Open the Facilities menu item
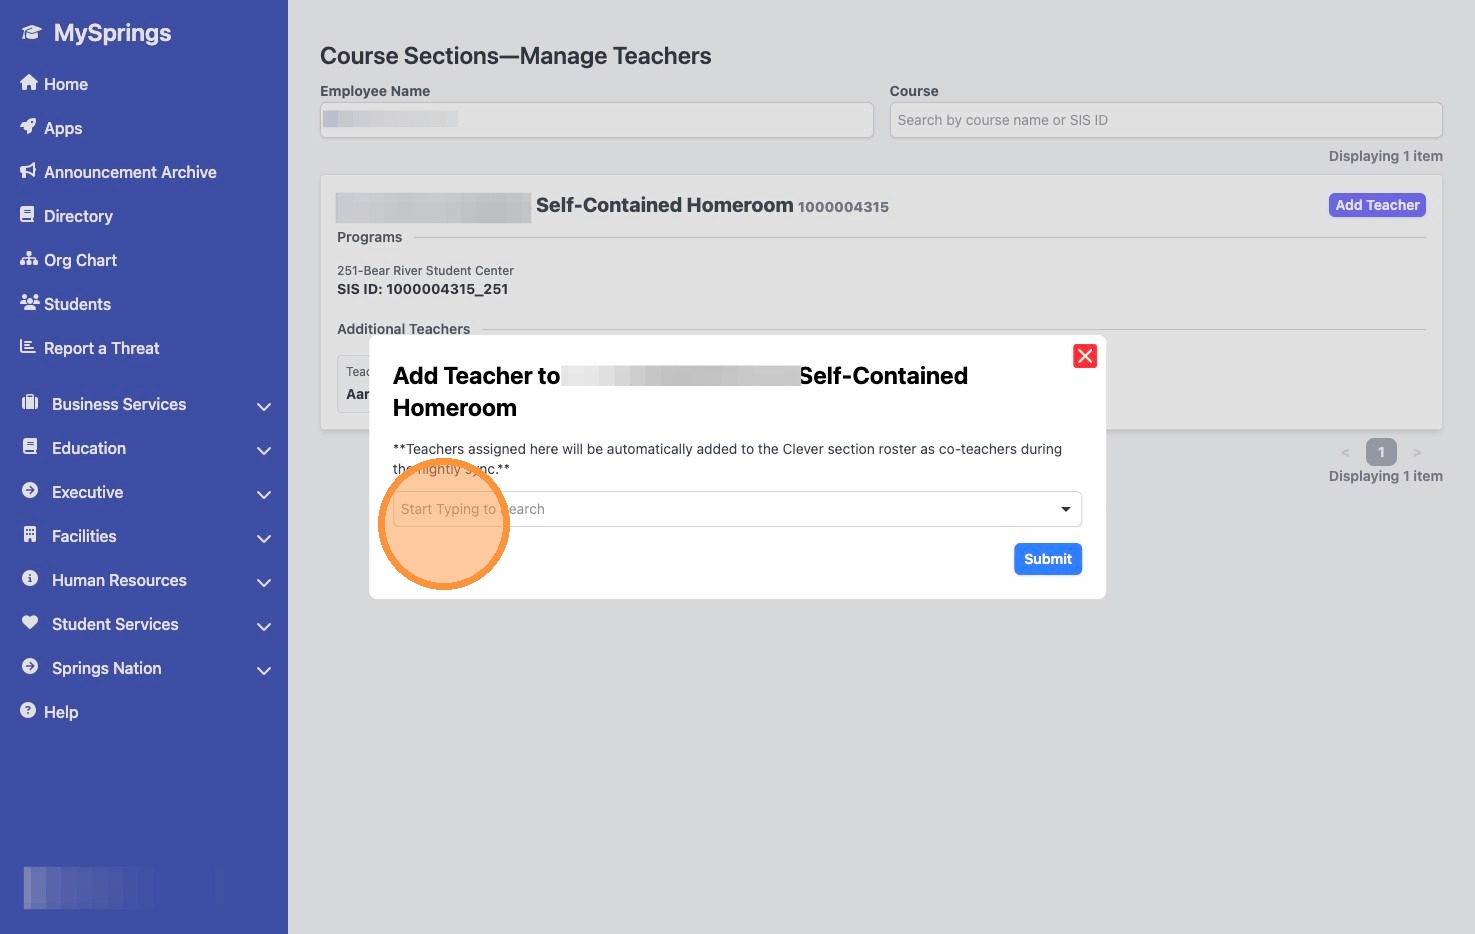Image resolution: width=1475 pixels, height=934 pixels. coord(84,536)
